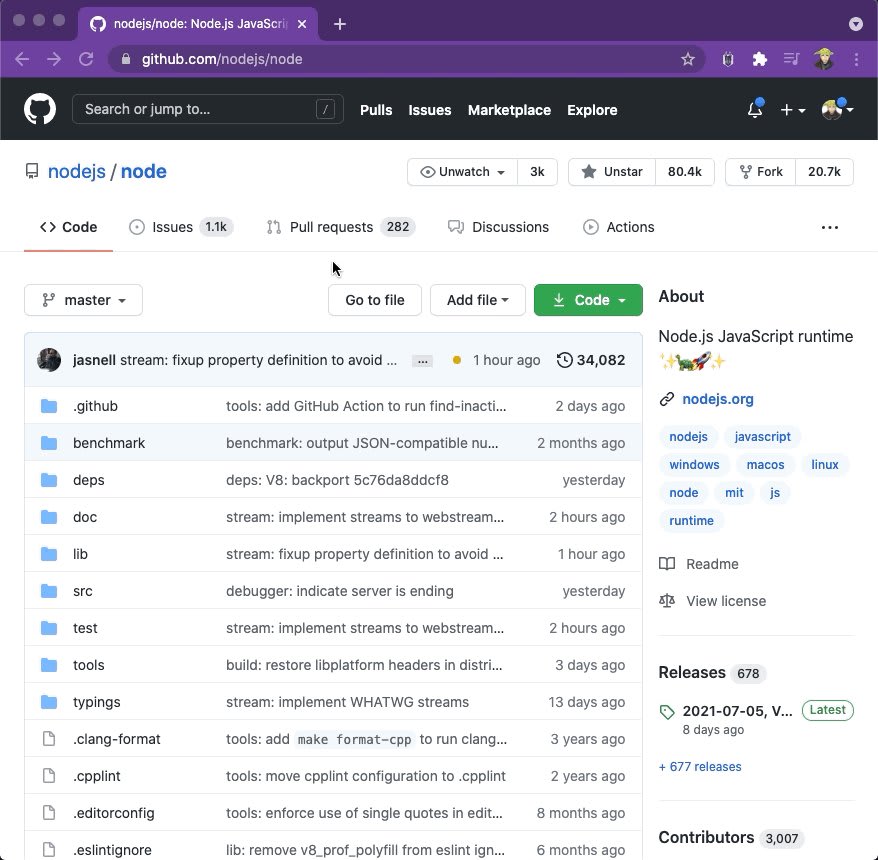Open the Chrome tab search arrow
Screen dimensions: 878x860
tap(856, 24)
